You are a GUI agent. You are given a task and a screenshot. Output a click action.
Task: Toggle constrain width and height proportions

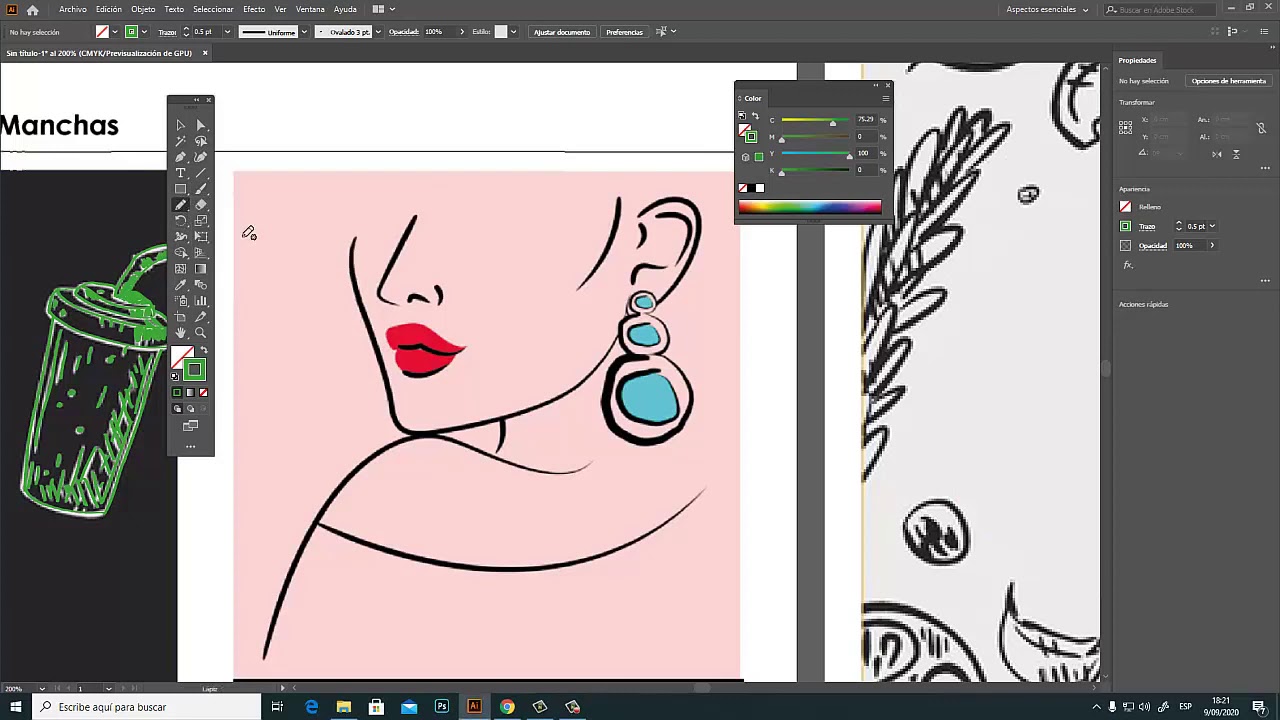1262,128
